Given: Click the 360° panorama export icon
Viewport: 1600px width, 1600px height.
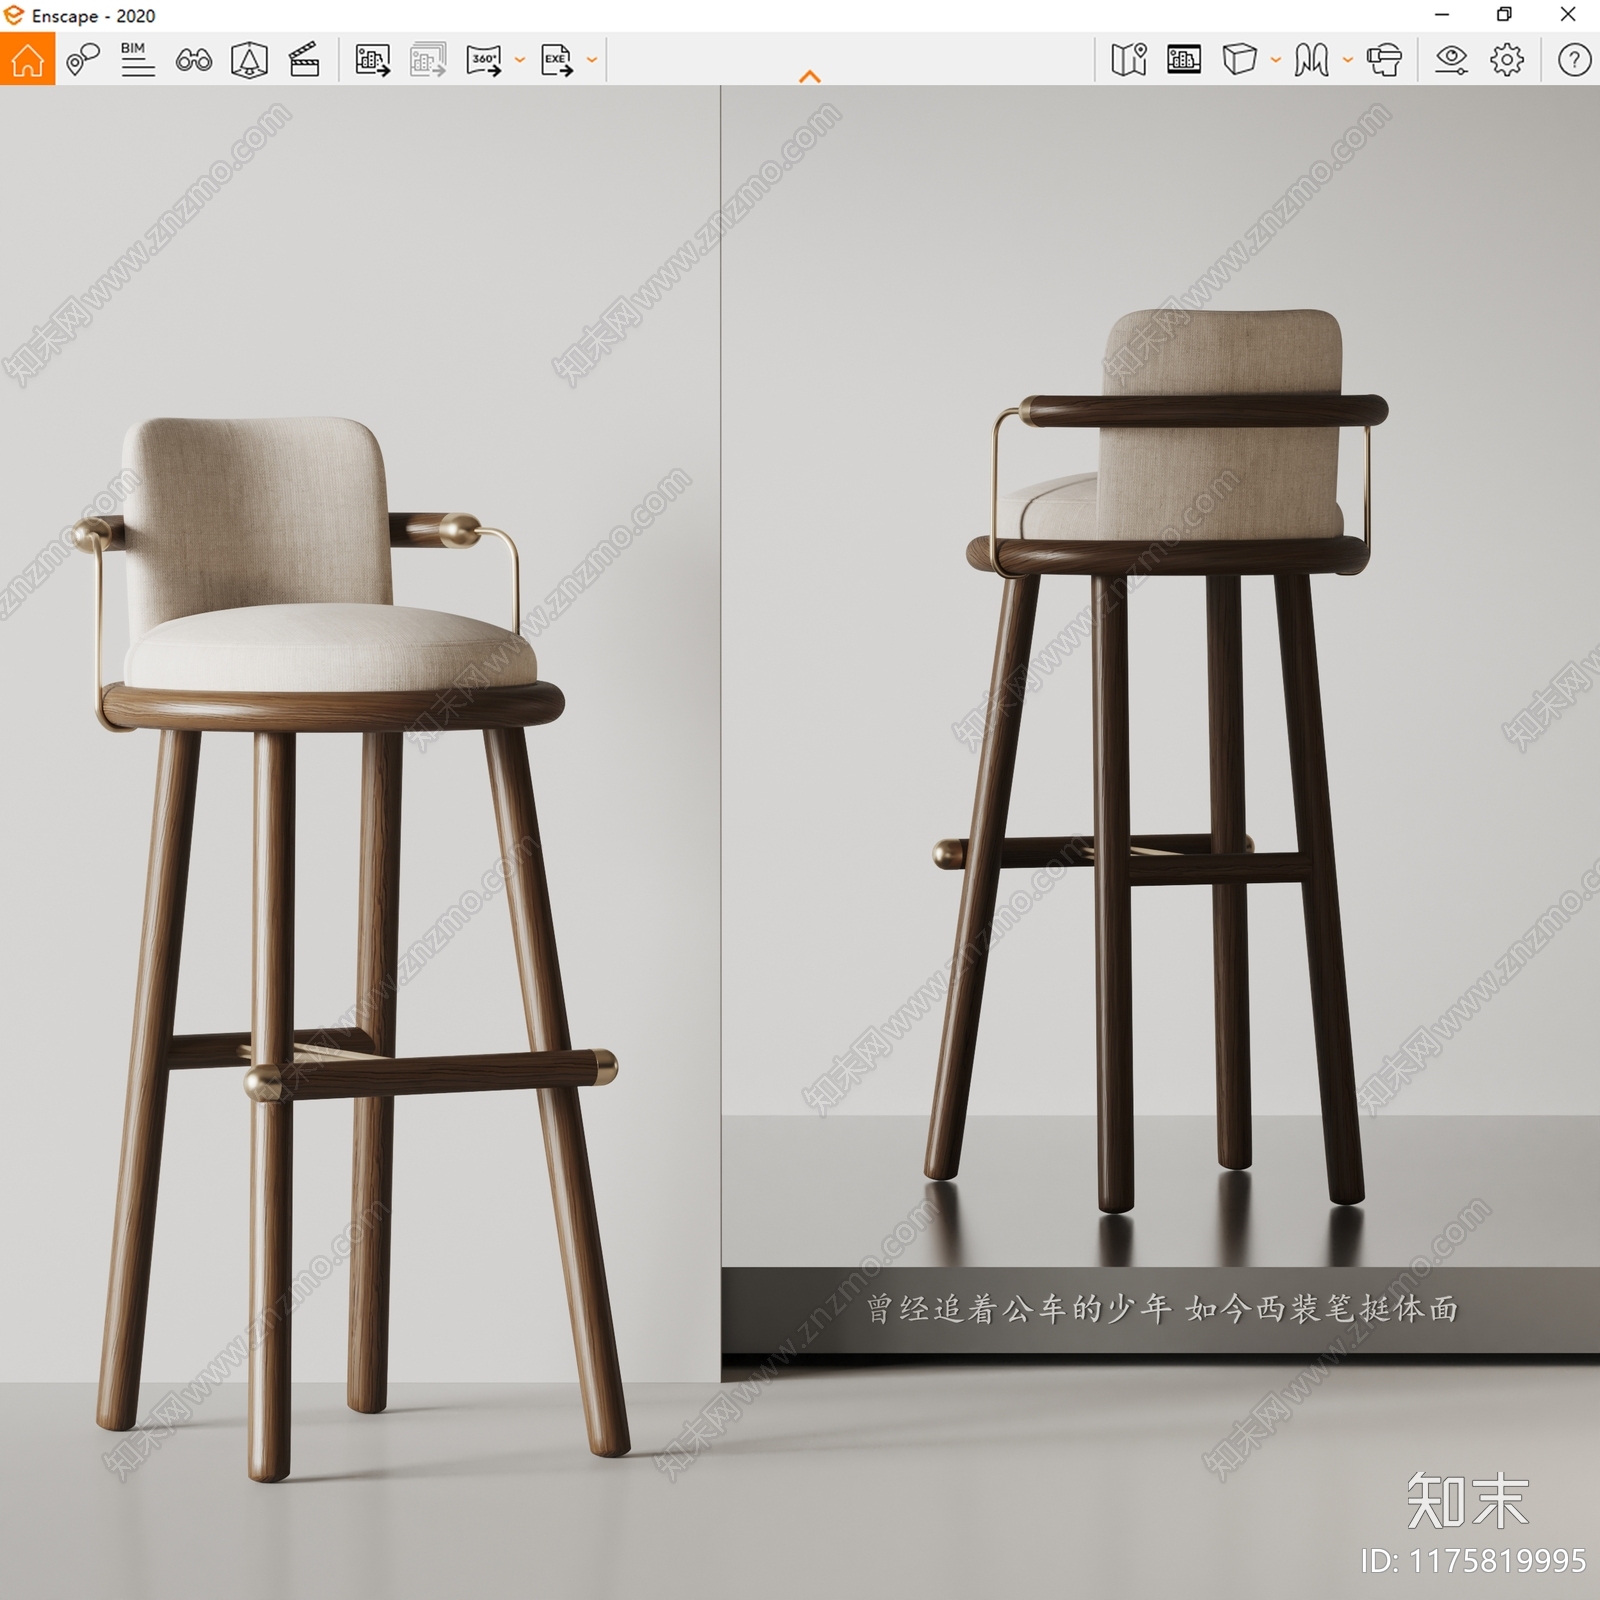Looking at the screenshot, I should 485,60.
